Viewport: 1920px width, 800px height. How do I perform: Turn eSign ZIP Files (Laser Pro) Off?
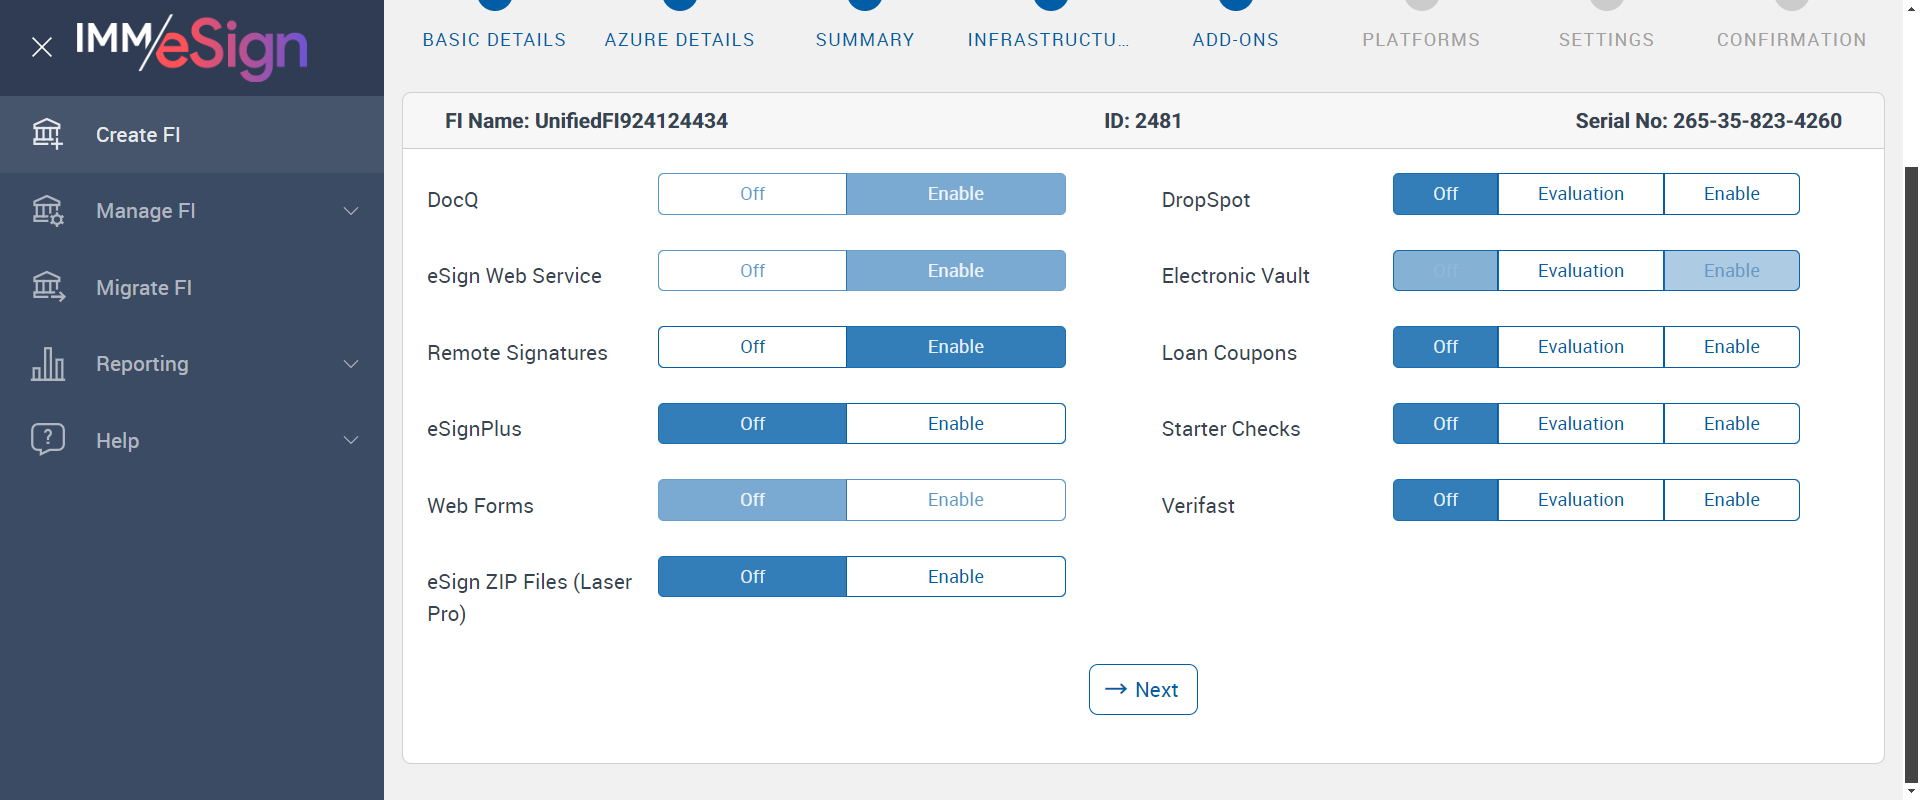click(752, 577)
